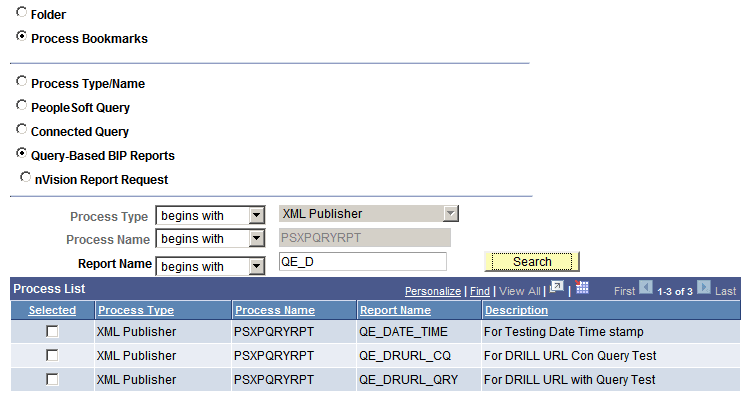The width and height of the screenshot is (748, 399).
Task: Click PSXPQRYRPT cell in the QE_DRURL_CQ row
Action: click(274, 356)
